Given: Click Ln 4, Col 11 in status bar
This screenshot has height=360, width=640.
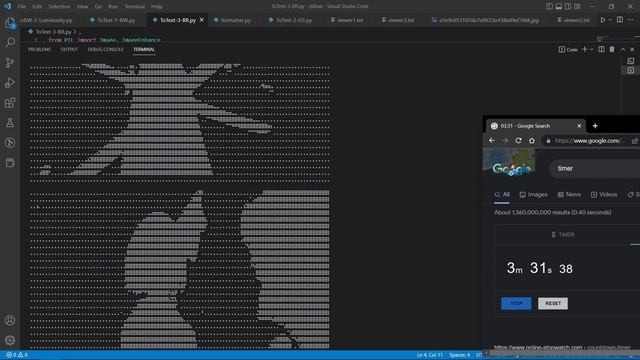Looking at the screenshot, I should pyautogui.click(x=429, y=355).
